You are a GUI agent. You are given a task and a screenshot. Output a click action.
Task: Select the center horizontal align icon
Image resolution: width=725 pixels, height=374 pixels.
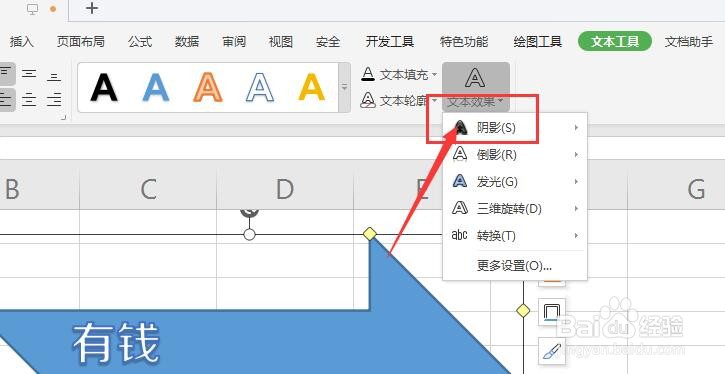(29, 99)
